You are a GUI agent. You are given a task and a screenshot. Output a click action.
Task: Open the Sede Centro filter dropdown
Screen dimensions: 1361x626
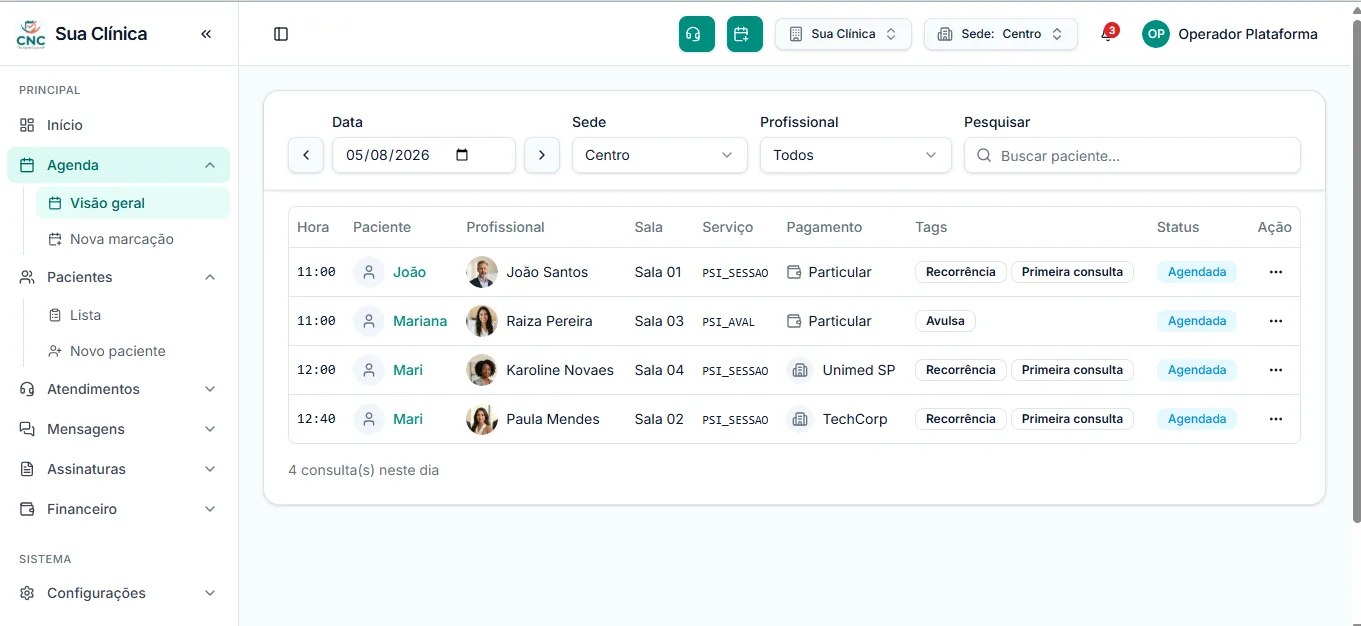(x=660, y=155)
